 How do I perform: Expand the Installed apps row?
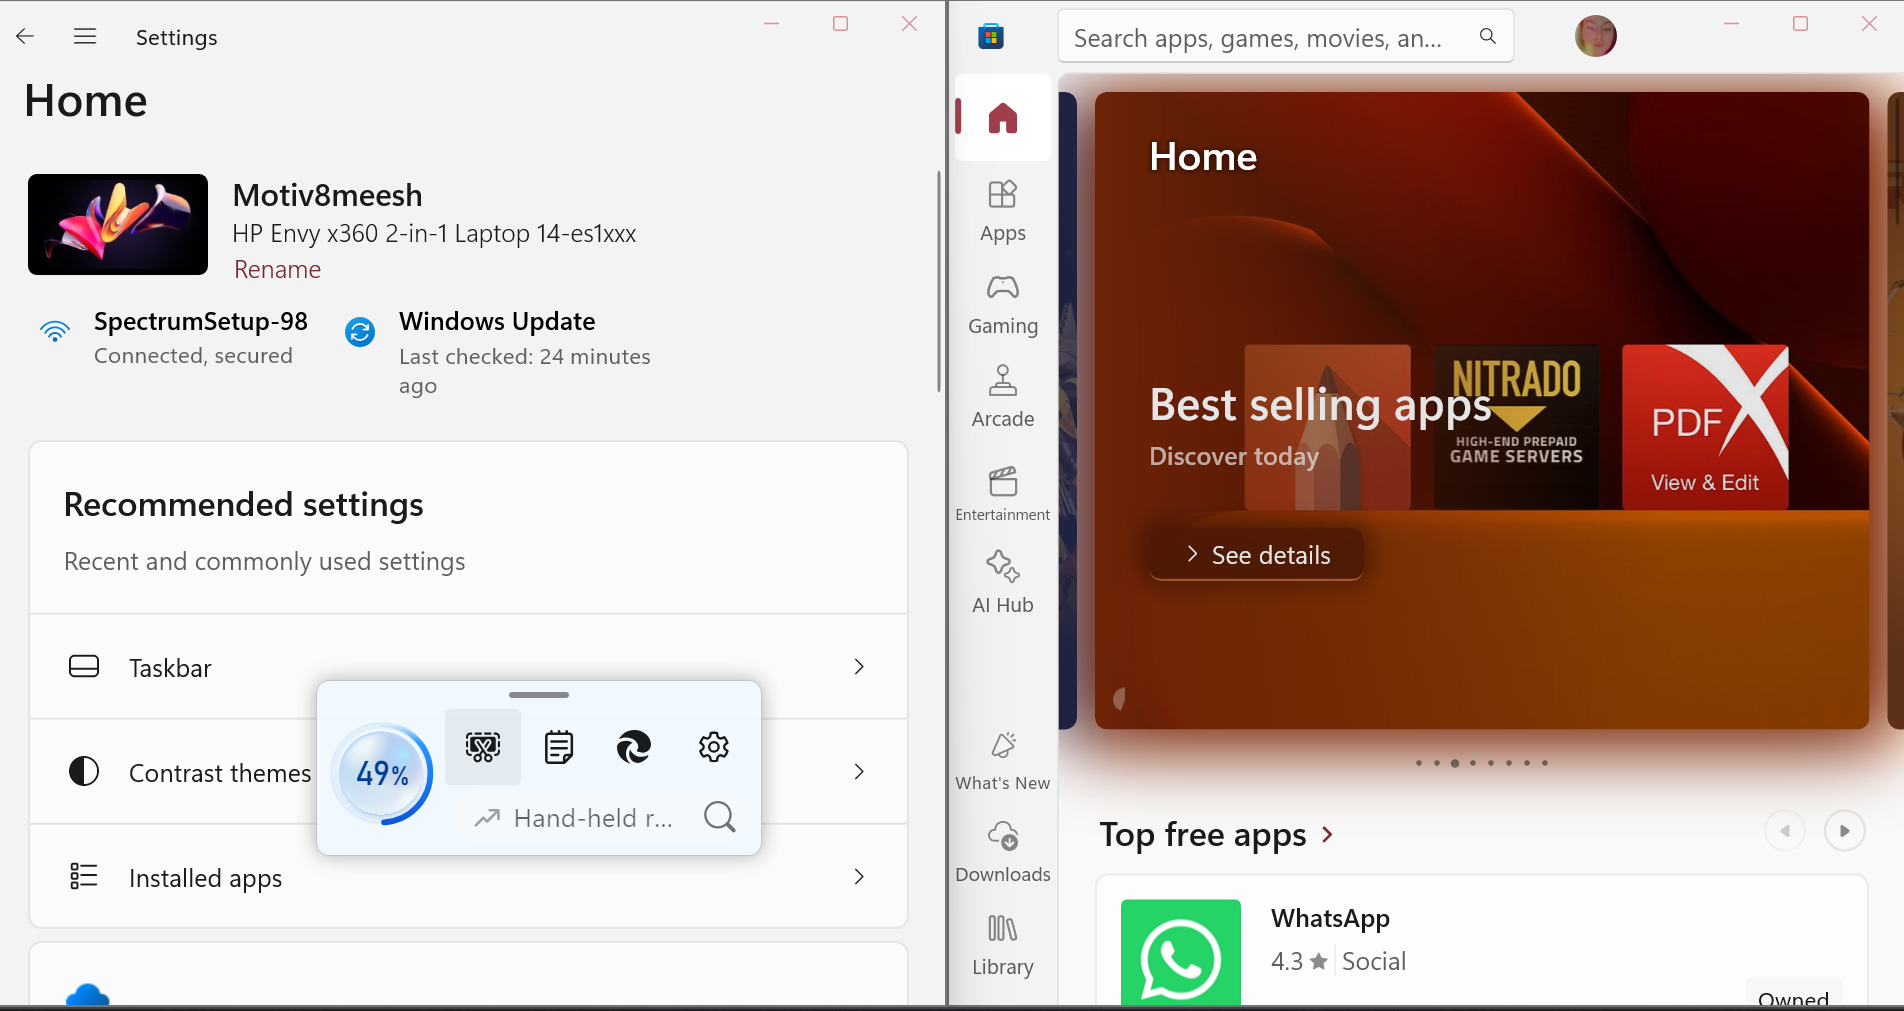(x=468, y=877)
